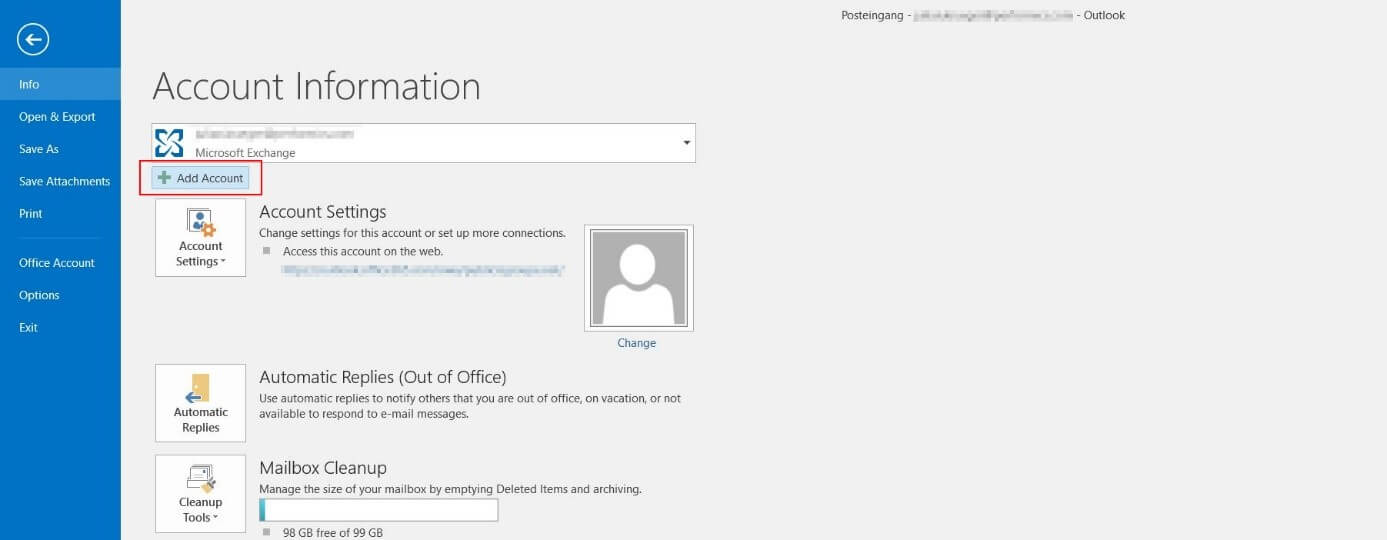Viewport: 1387px width, 540px height.
Task: Click the Change photo link
Action: pyautogui.click(x=637, y=343)
